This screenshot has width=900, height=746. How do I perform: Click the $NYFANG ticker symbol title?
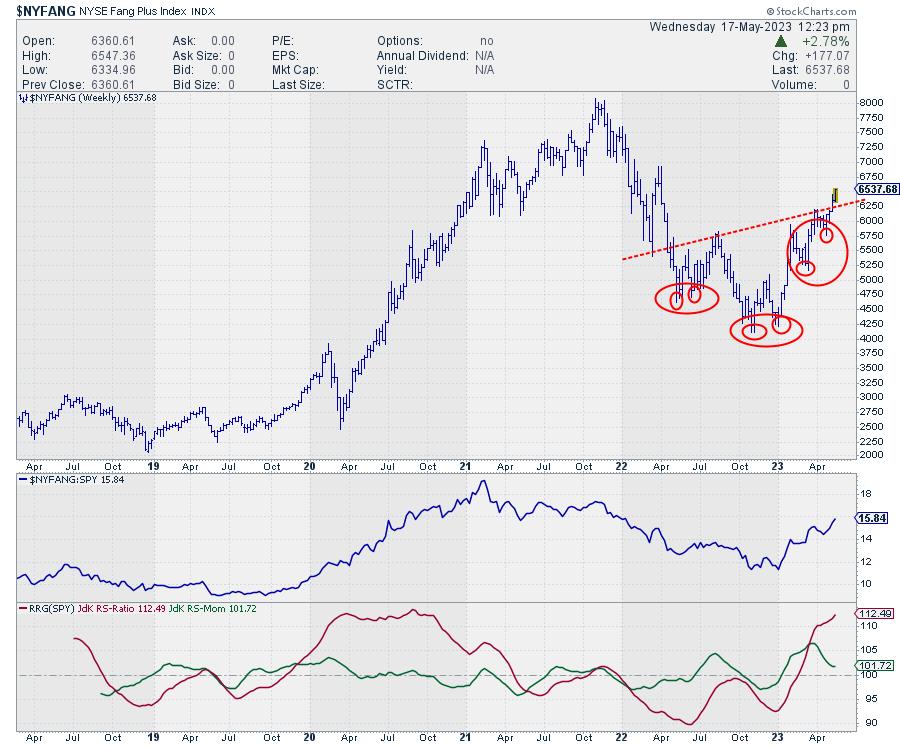point(46,11)
